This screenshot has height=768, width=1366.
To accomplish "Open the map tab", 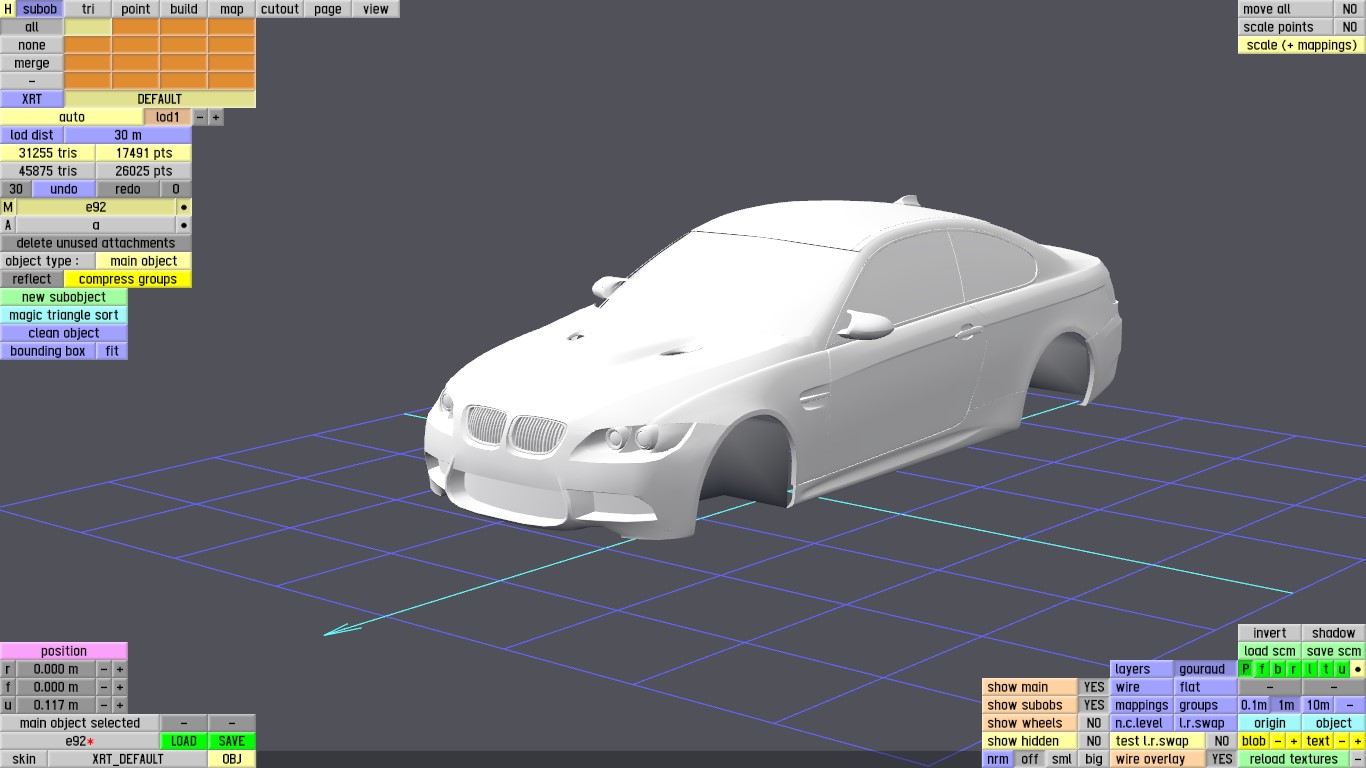I will (x=232, y=9).
